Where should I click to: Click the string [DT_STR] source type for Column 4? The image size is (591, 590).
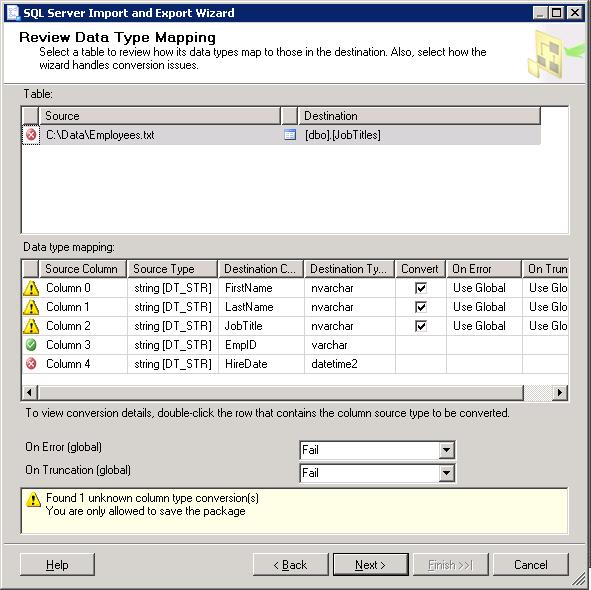click(173, 364)
